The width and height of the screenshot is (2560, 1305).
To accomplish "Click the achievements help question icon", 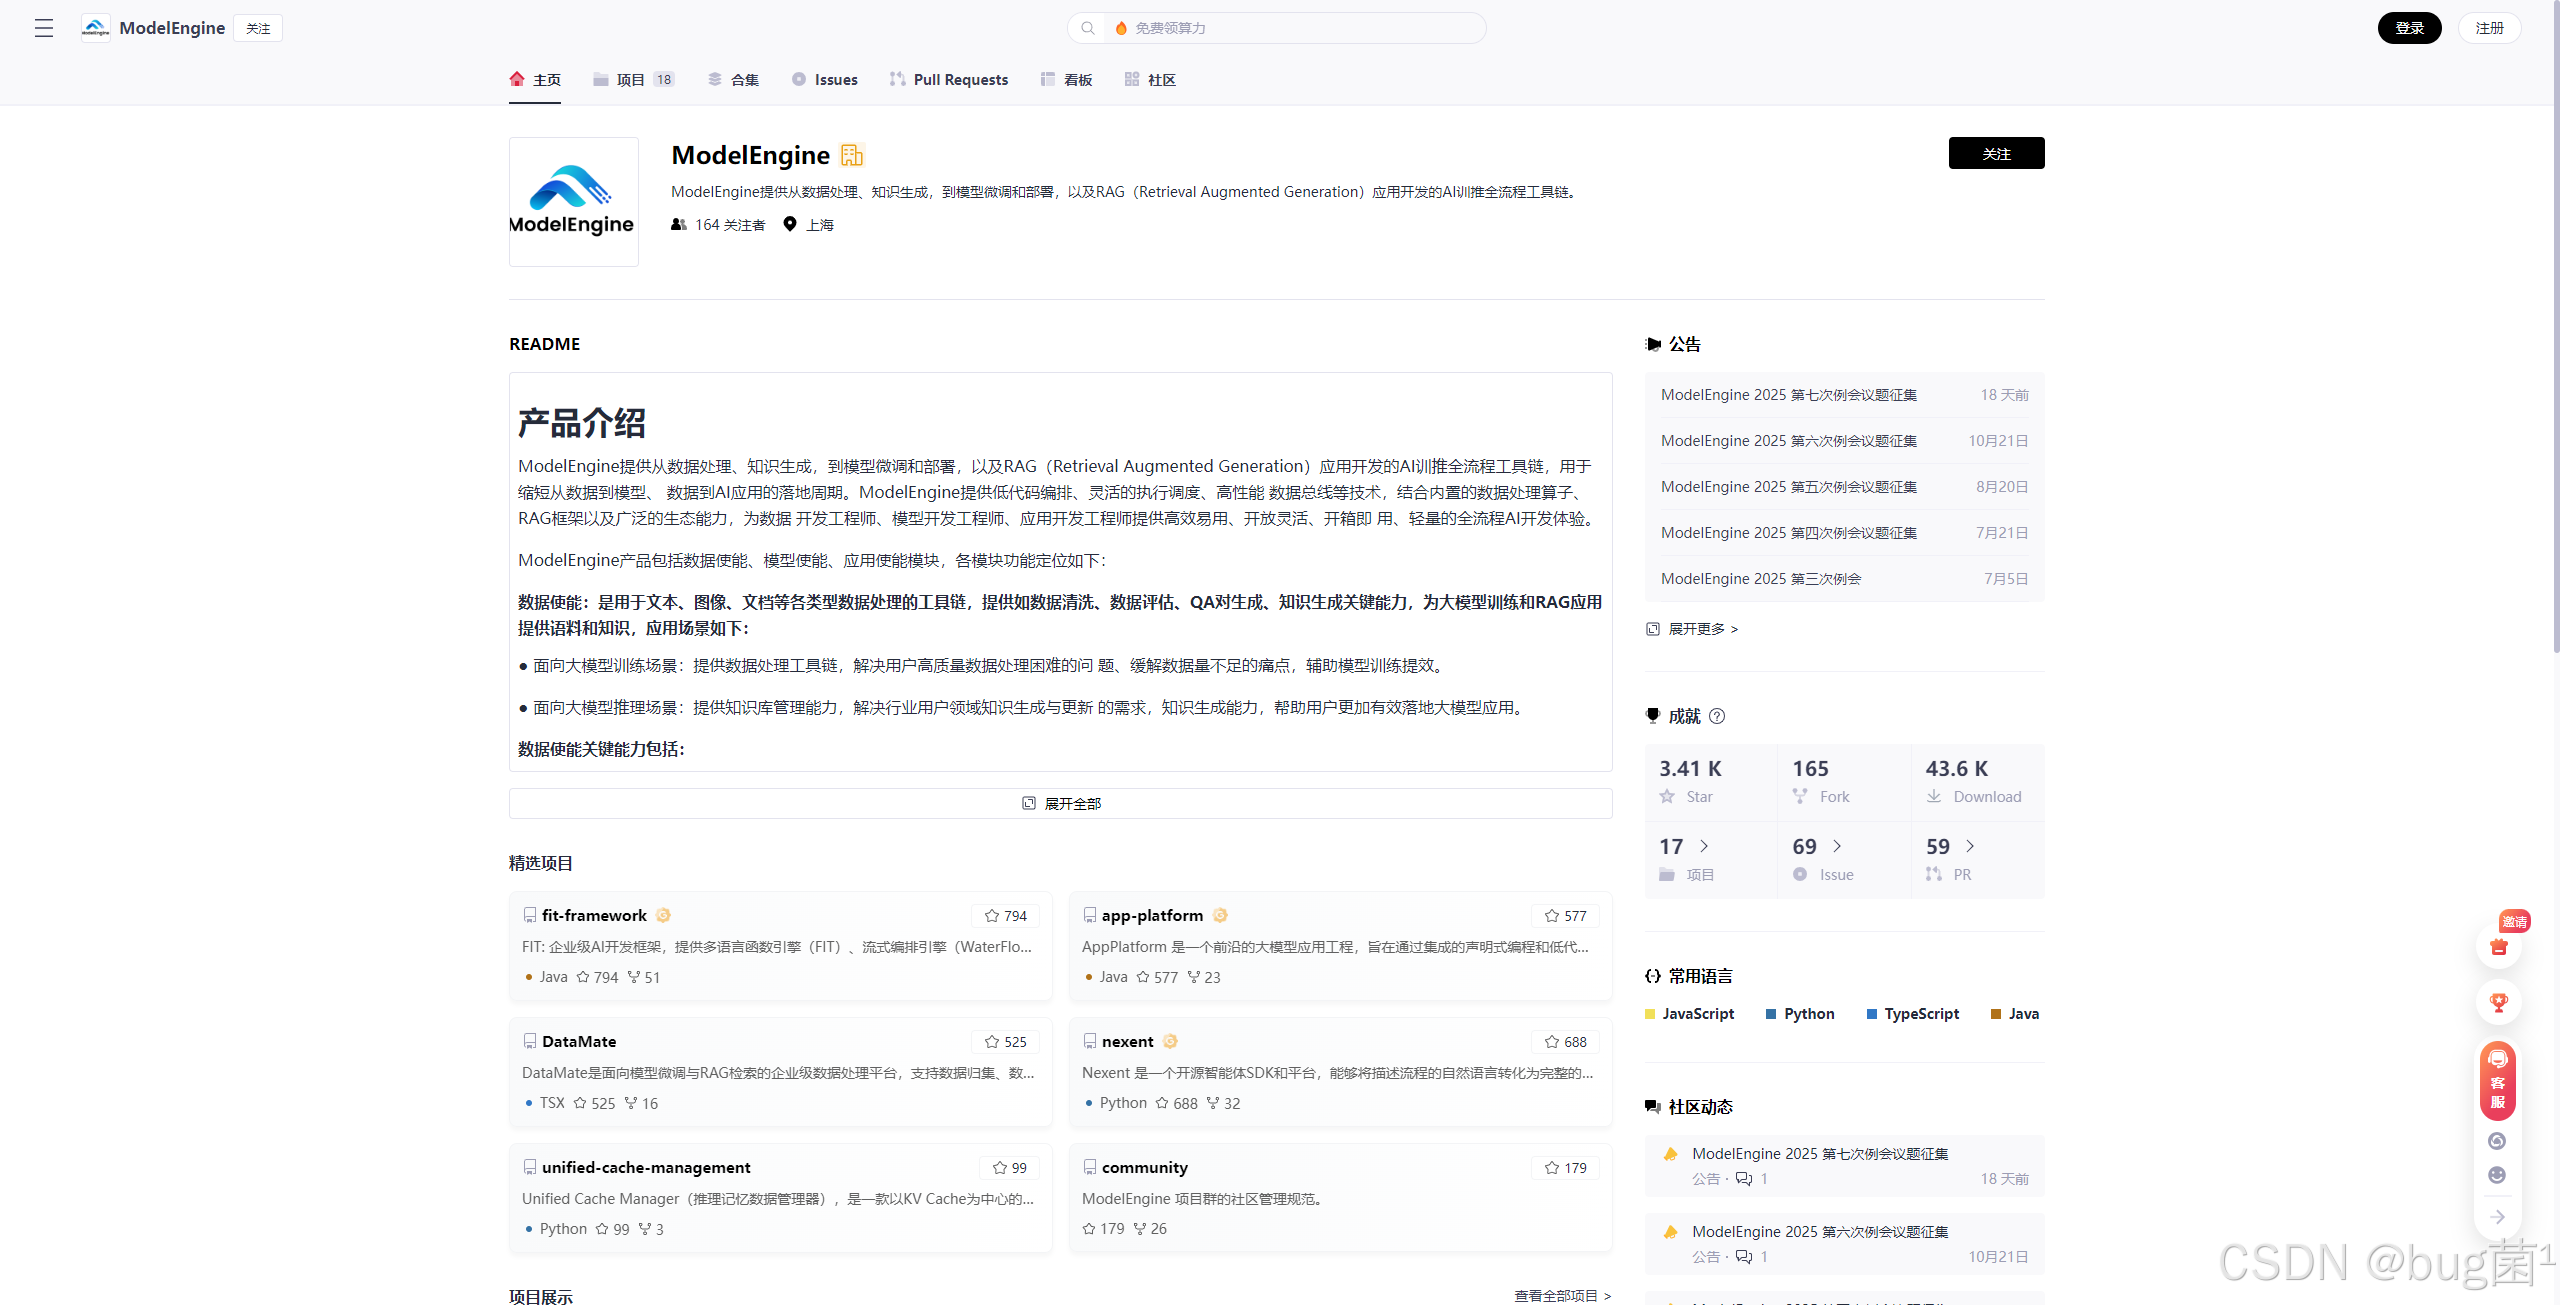I will [1717, 716].
